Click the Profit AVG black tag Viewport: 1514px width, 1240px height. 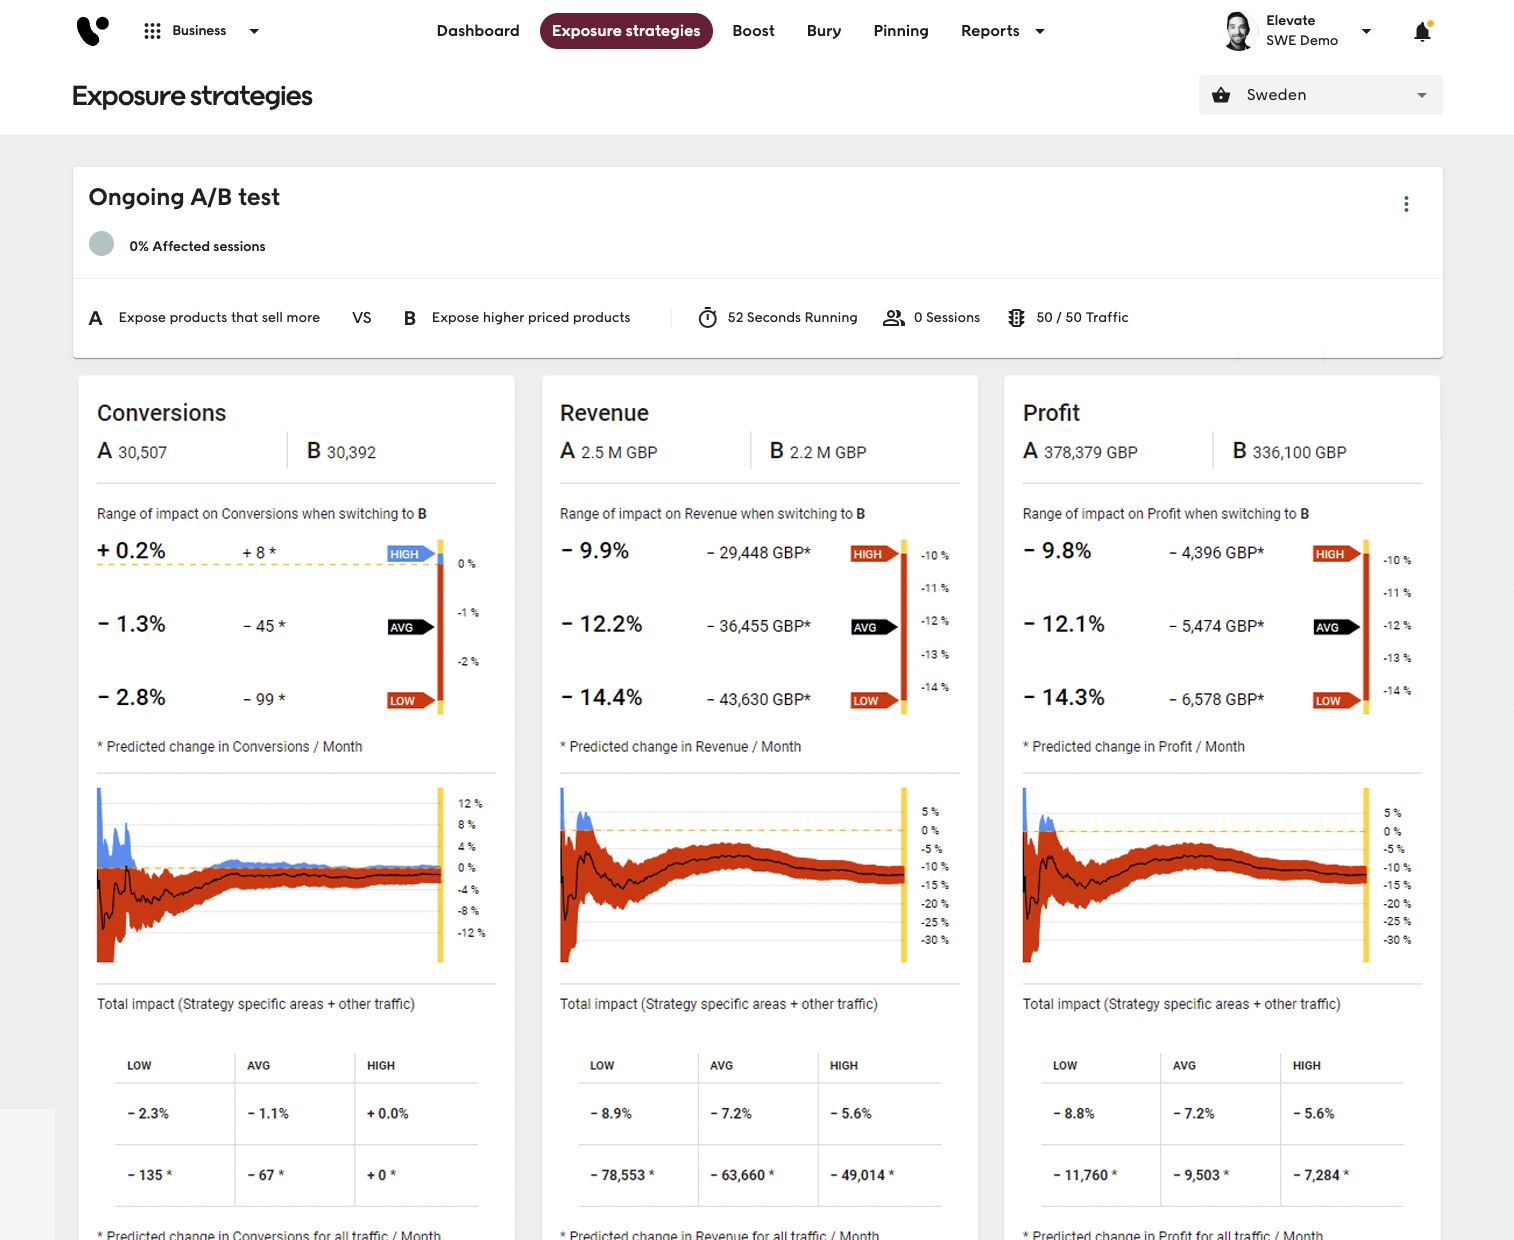(x=1337, y=627)
